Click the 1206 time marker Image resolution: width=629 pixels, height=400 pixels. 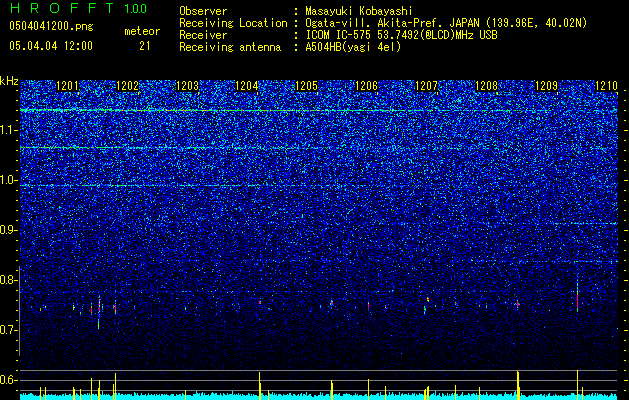(367, 86)
